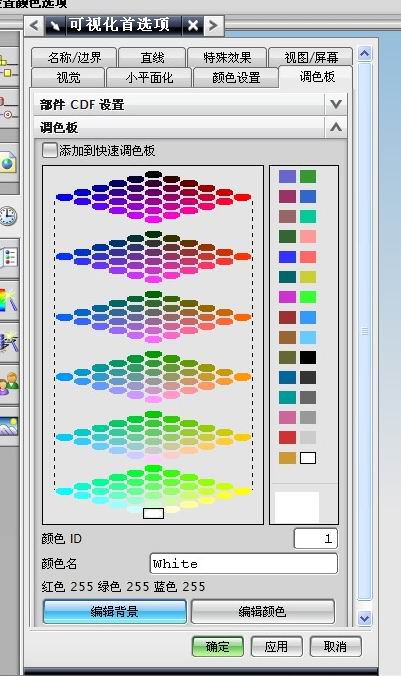The image size is (401, 676).
Task: Click the 颜色名 field showing White
Action: 244,563
